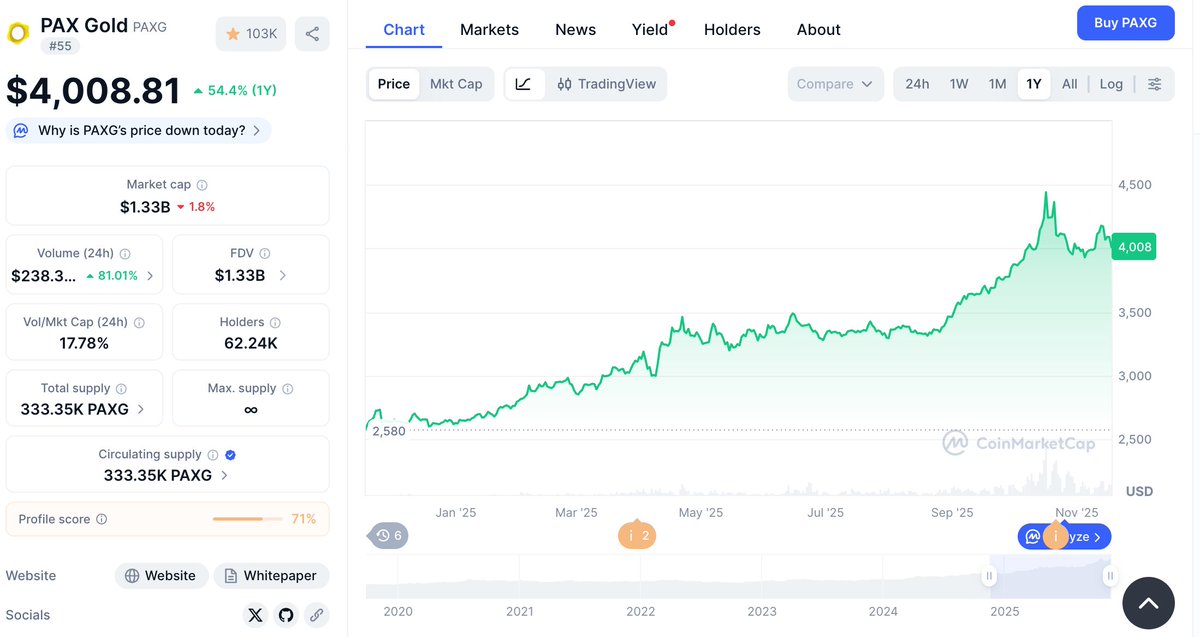Open the Whitepaper link
This screenshot has height=637, width=1200.
(x=271, y=575)
